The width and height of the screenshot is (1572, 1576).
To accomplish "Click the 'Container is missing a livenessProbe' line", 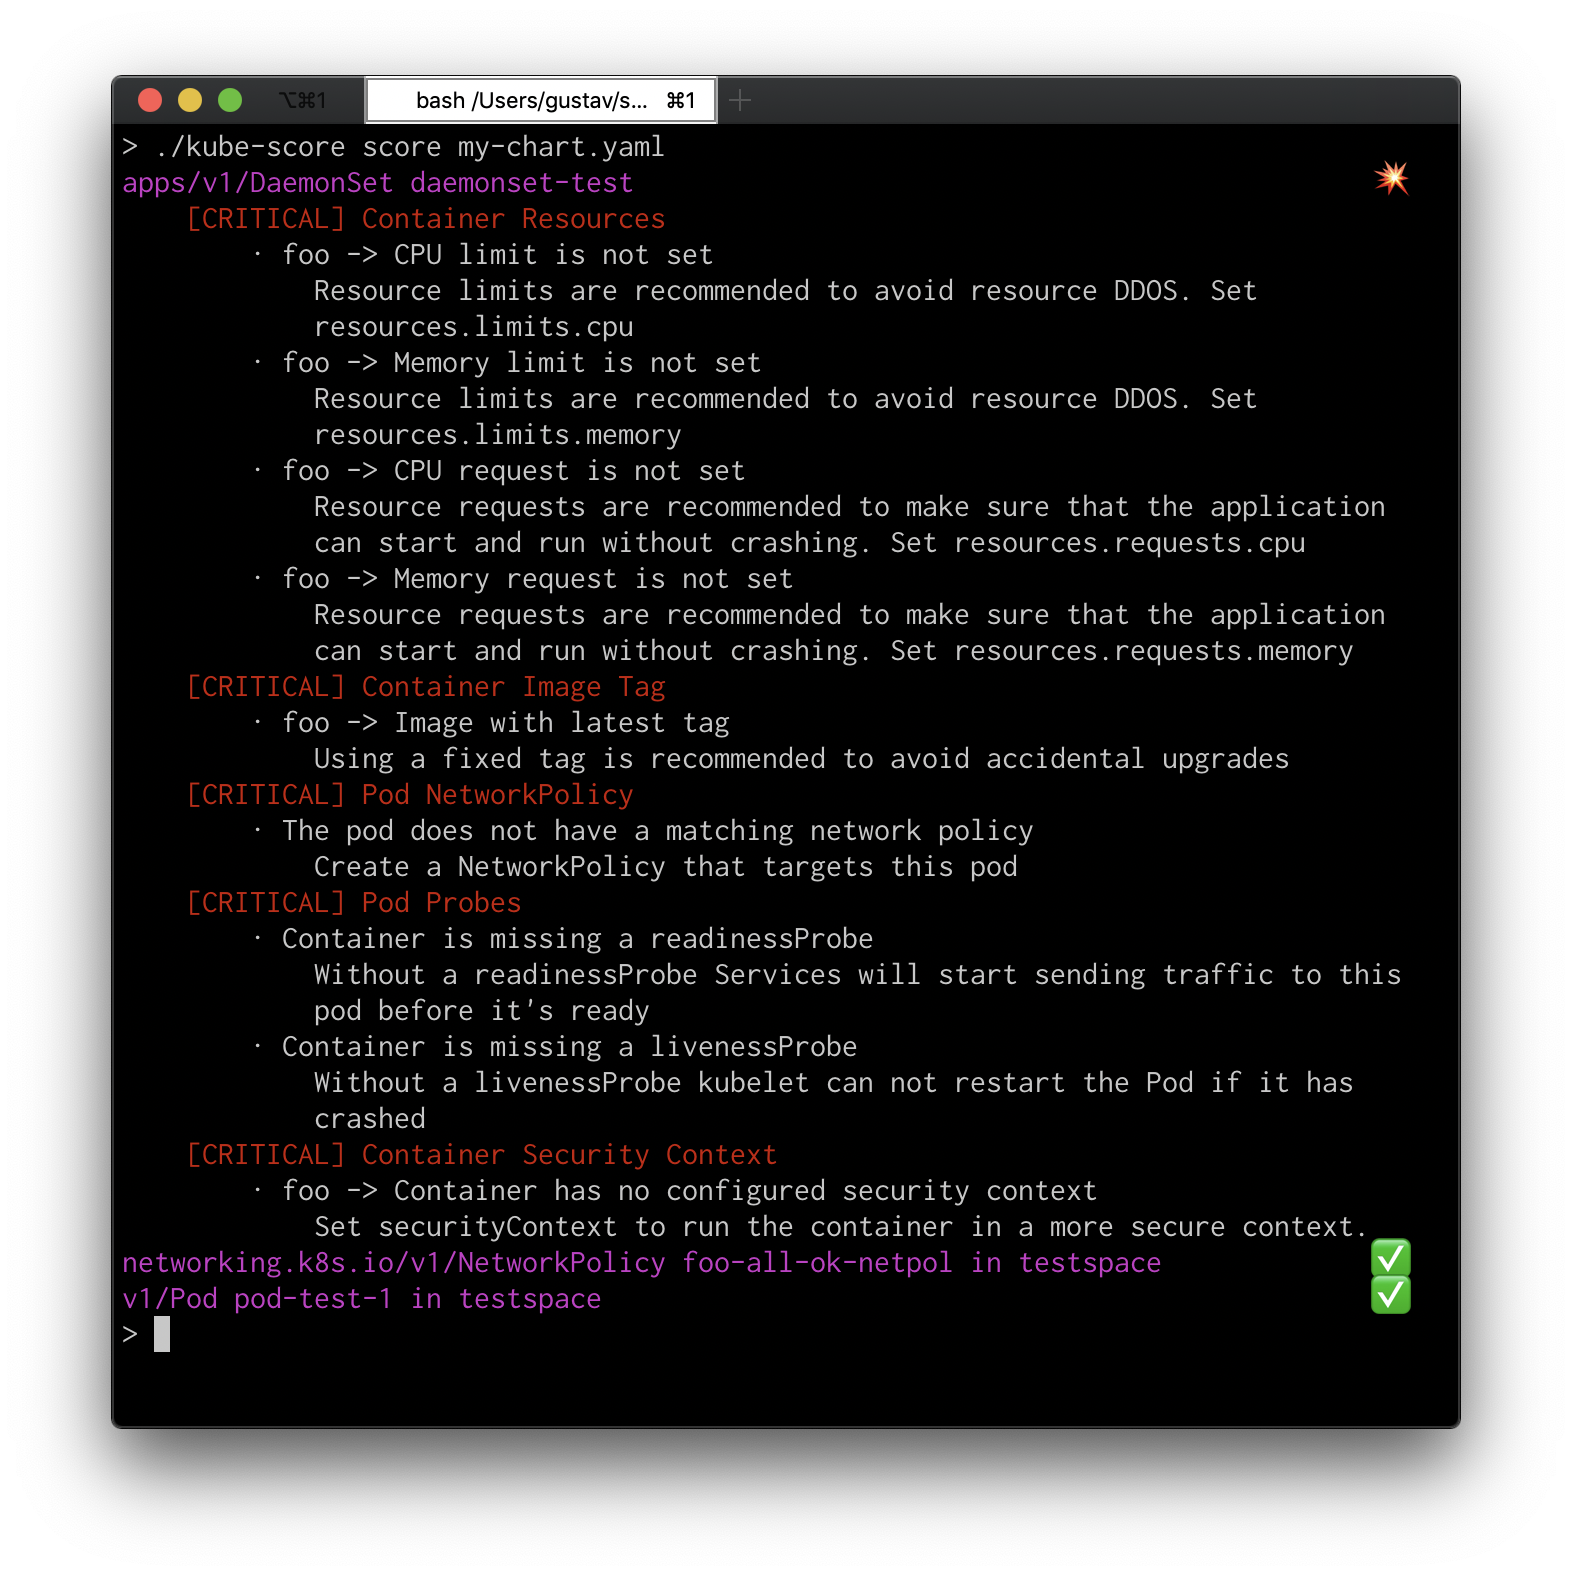I will click(x=569, y=1047).
